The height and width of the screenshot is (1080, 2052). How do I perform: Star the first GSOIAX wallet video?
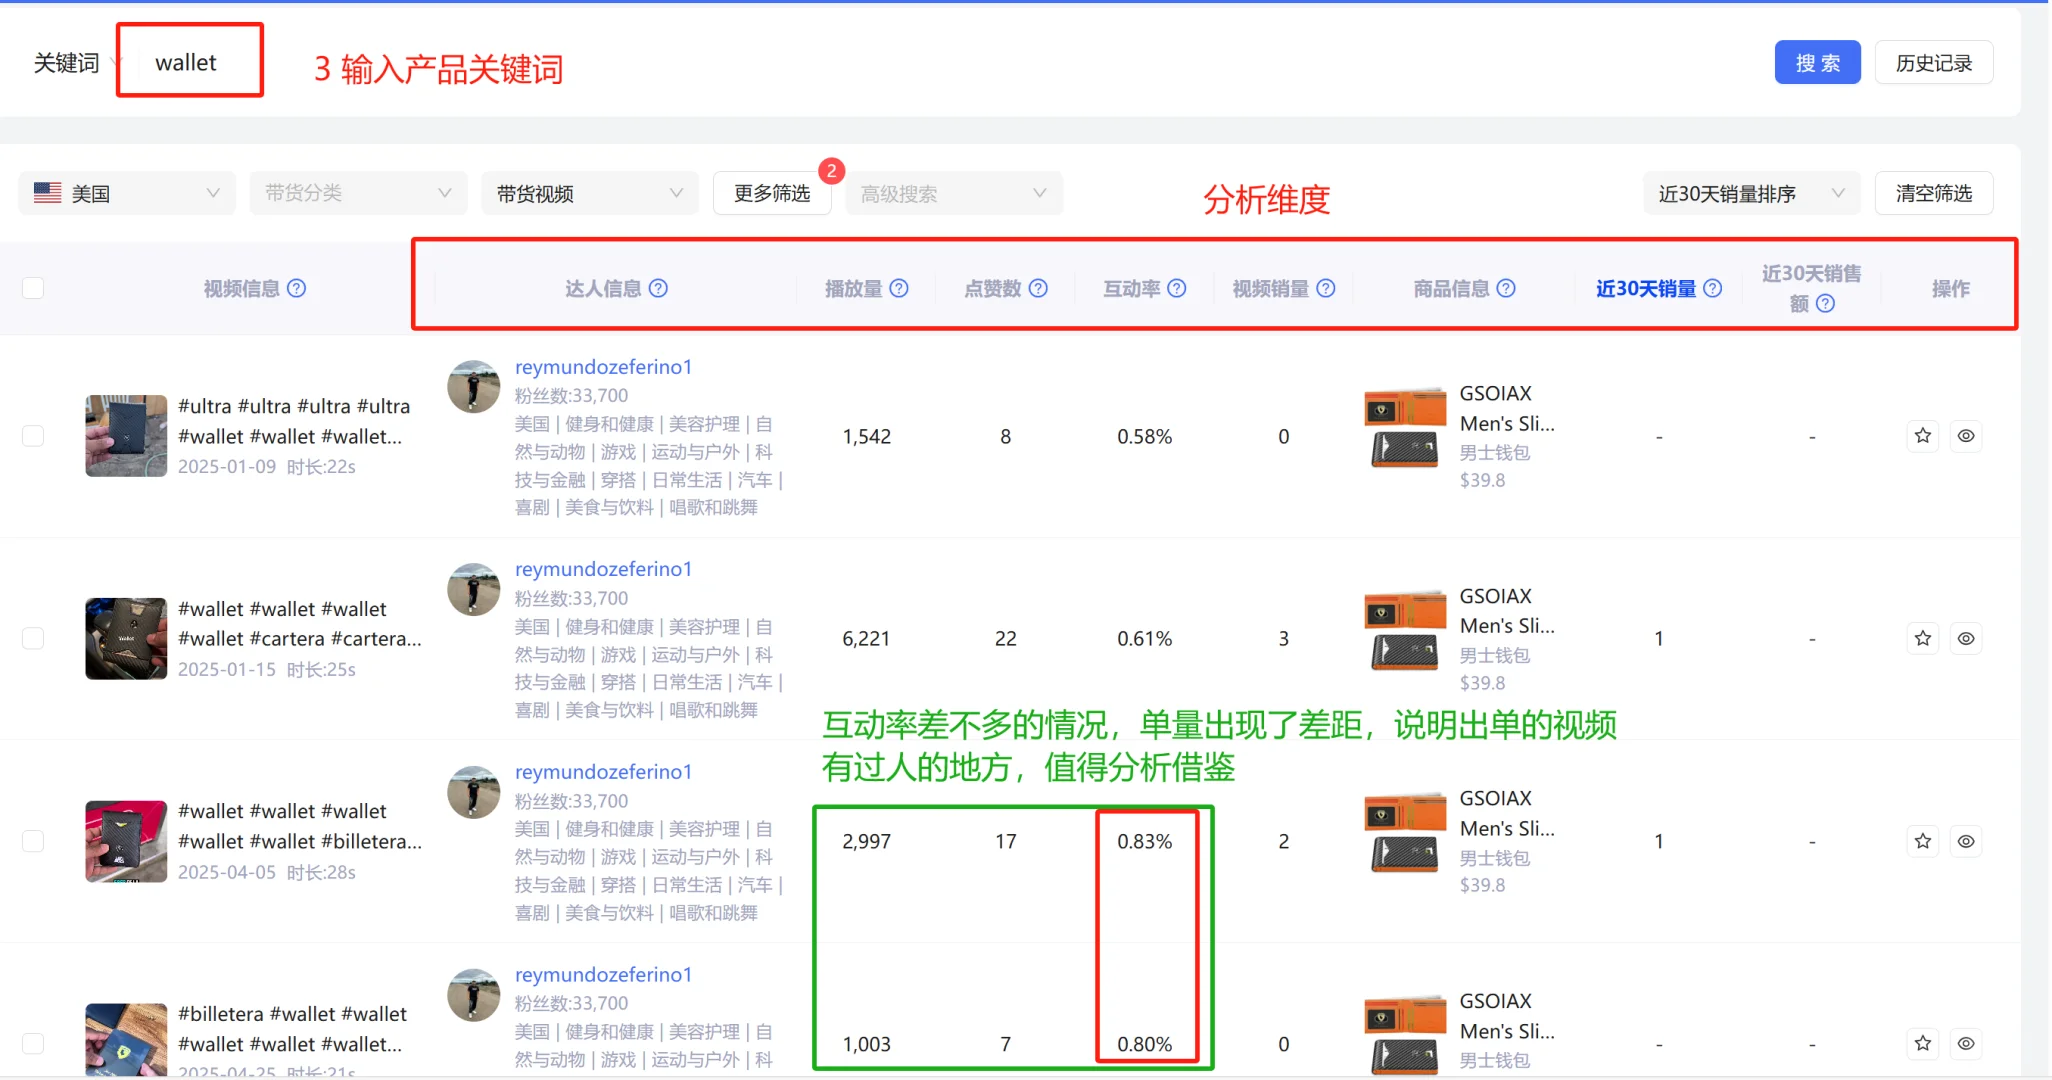click(1923, 436)
